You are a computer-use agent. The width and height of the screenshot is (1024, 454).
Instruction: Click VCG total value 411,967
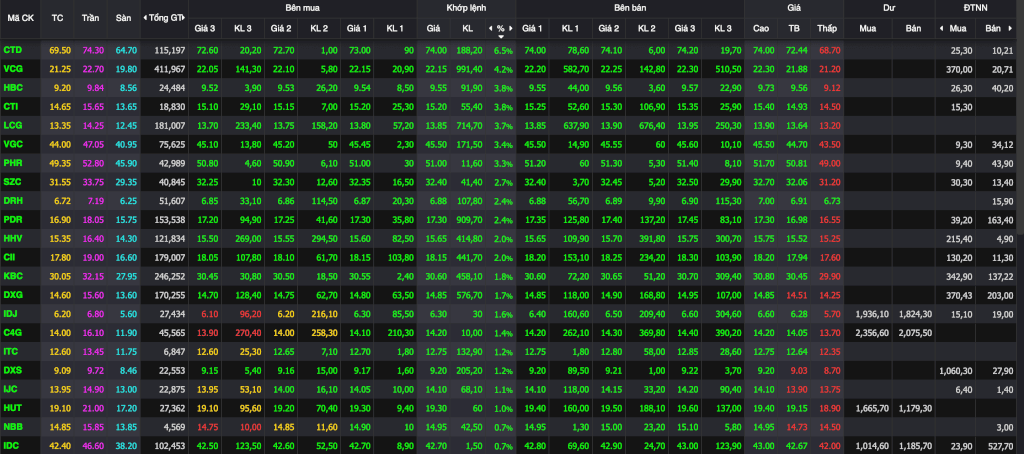tap(170, 69)
